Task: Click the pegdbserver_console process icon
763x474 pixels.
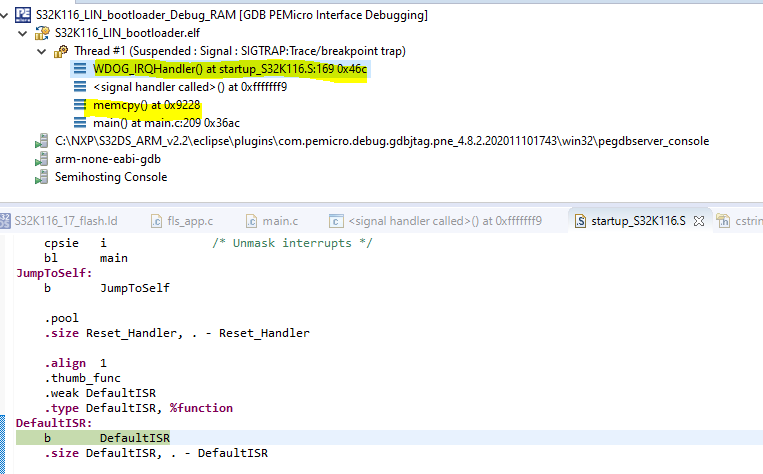Action: pos(42,141)
